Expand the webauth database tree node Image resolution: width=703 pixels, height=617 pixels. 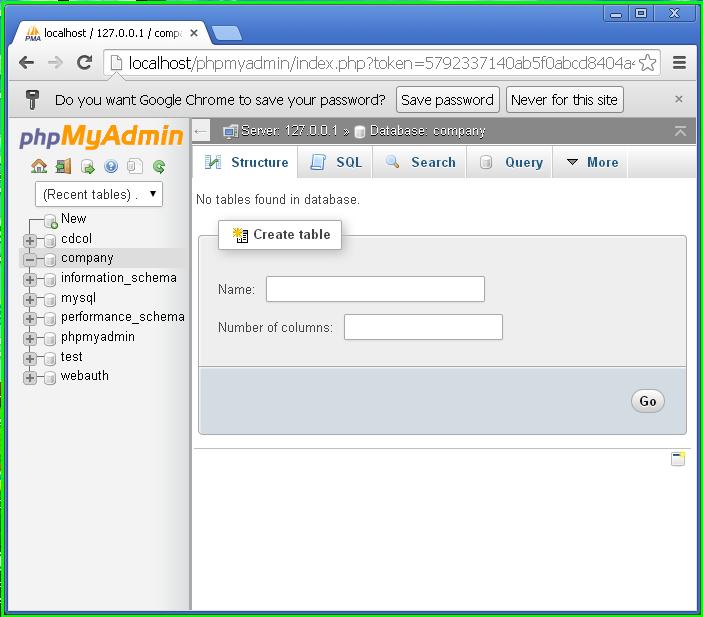pos(30,378)
